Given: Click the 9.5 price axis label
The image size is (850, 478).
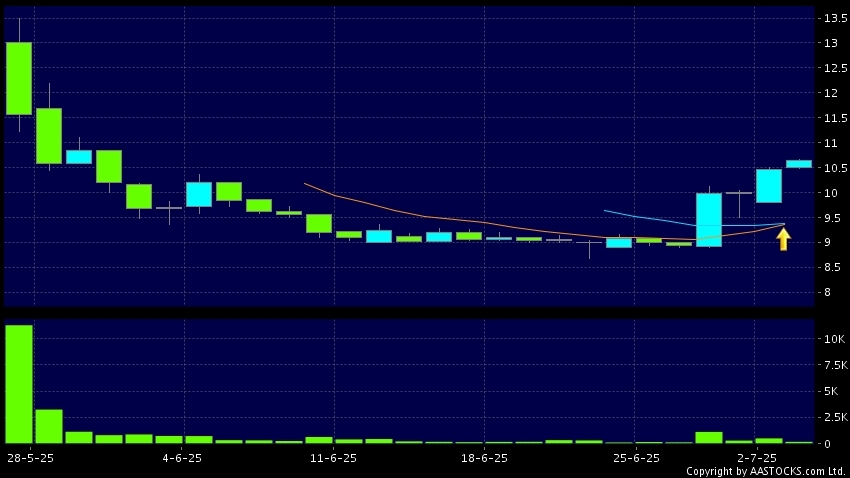Looking at the screenshot, I should [833, 218].
